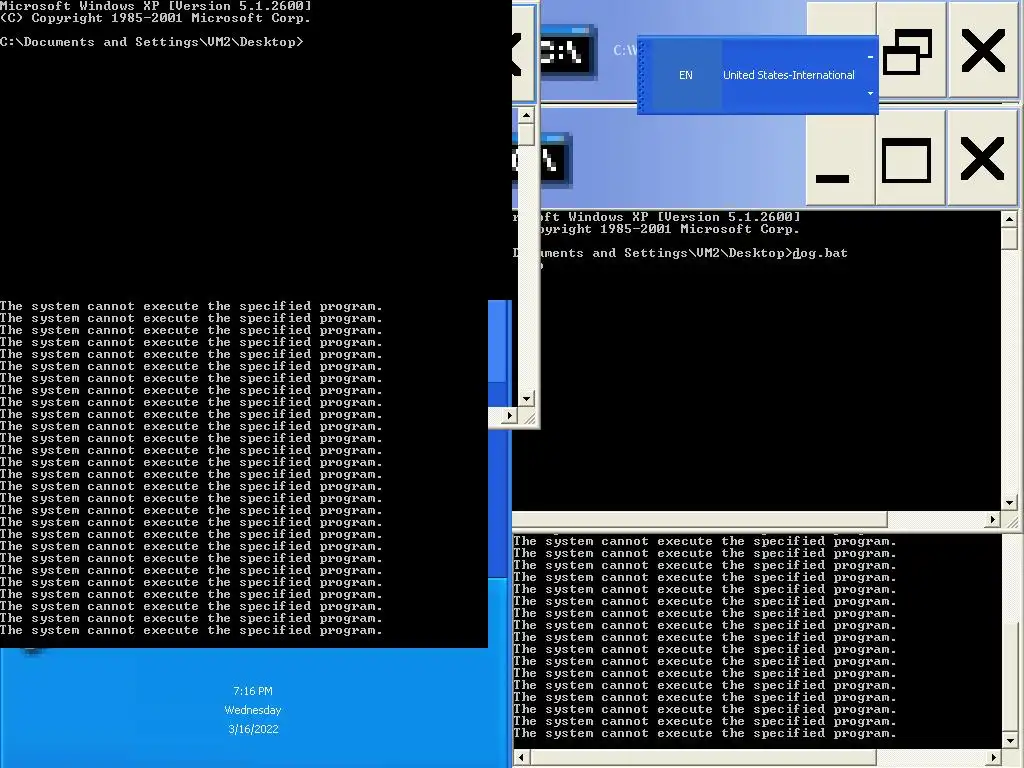
Task: Click the dog.bat command text
Action: [x=820, y=253]
